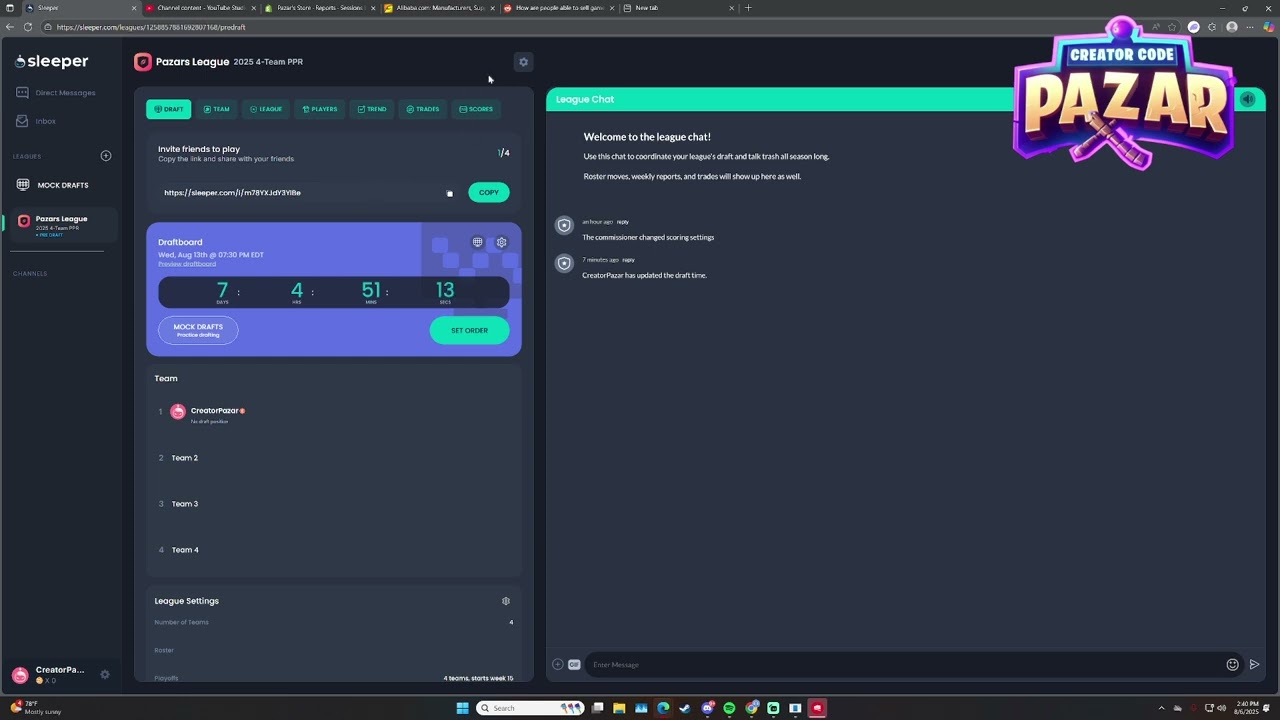Click the draft date 'Wed, Aug 13th' text

(211, 255)
